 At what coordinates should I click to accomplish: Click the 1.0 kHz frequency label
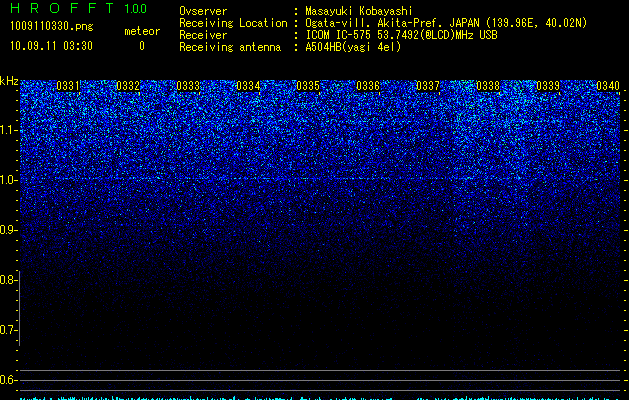tap(7, 180)
